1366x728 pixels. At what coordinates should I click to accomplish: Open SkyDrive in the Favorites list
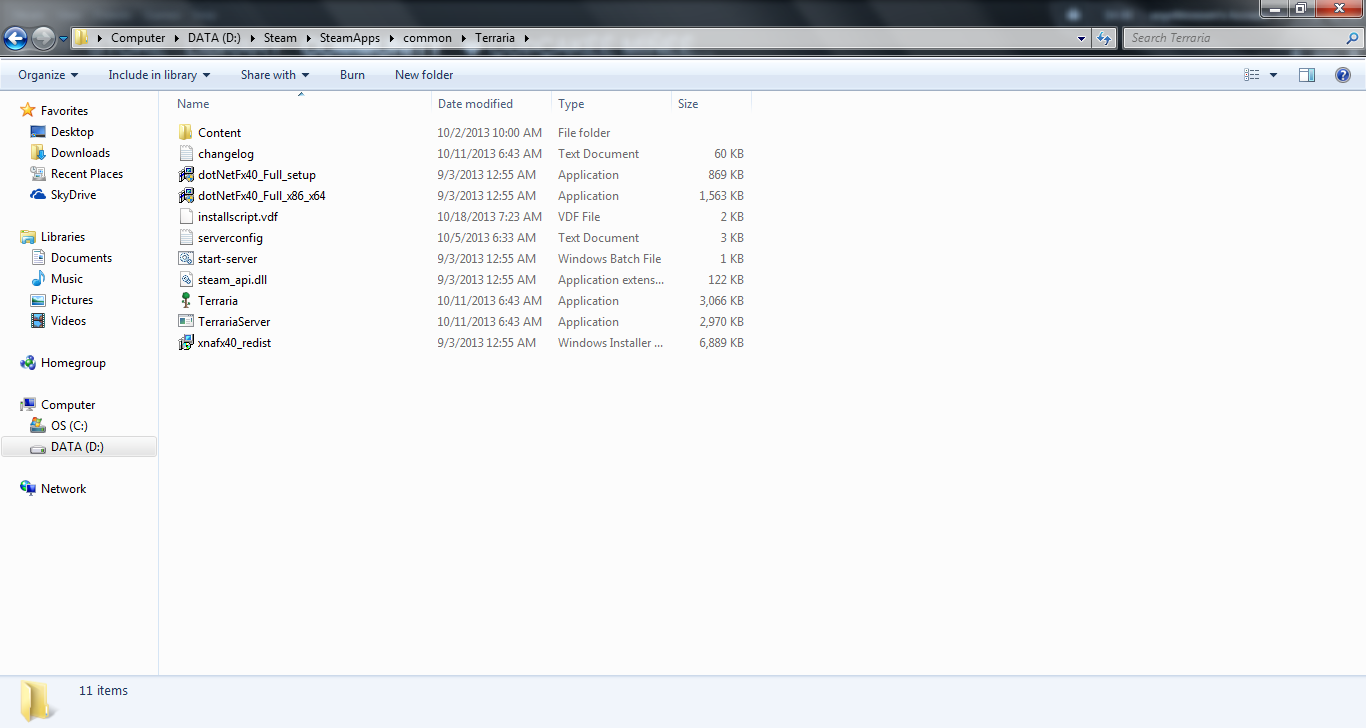coord(73,195)
